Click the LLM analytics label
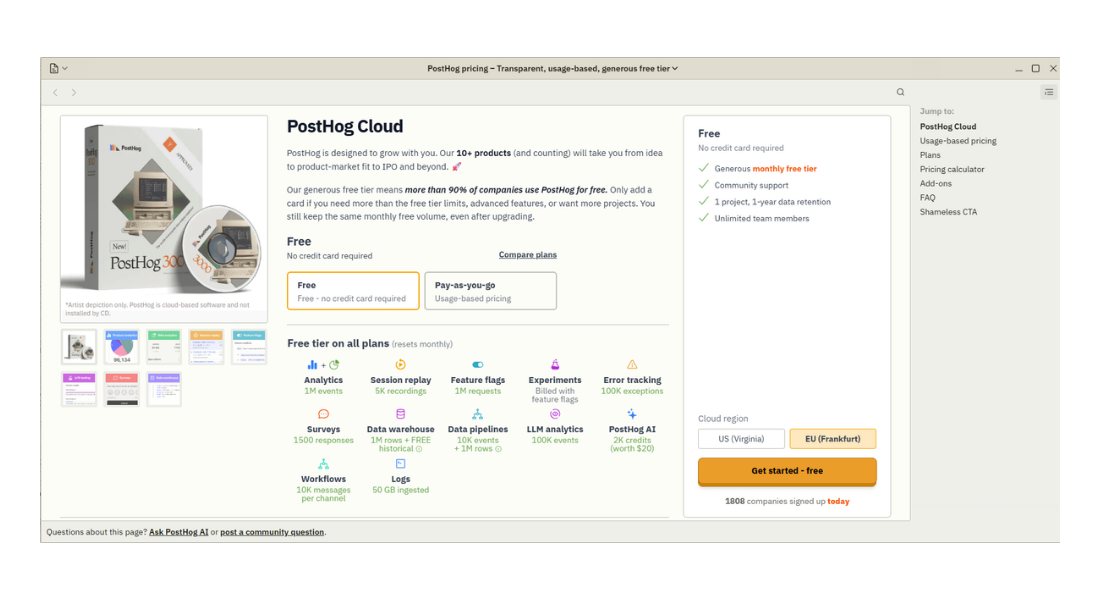1100x600 pixels. [555, 429]
